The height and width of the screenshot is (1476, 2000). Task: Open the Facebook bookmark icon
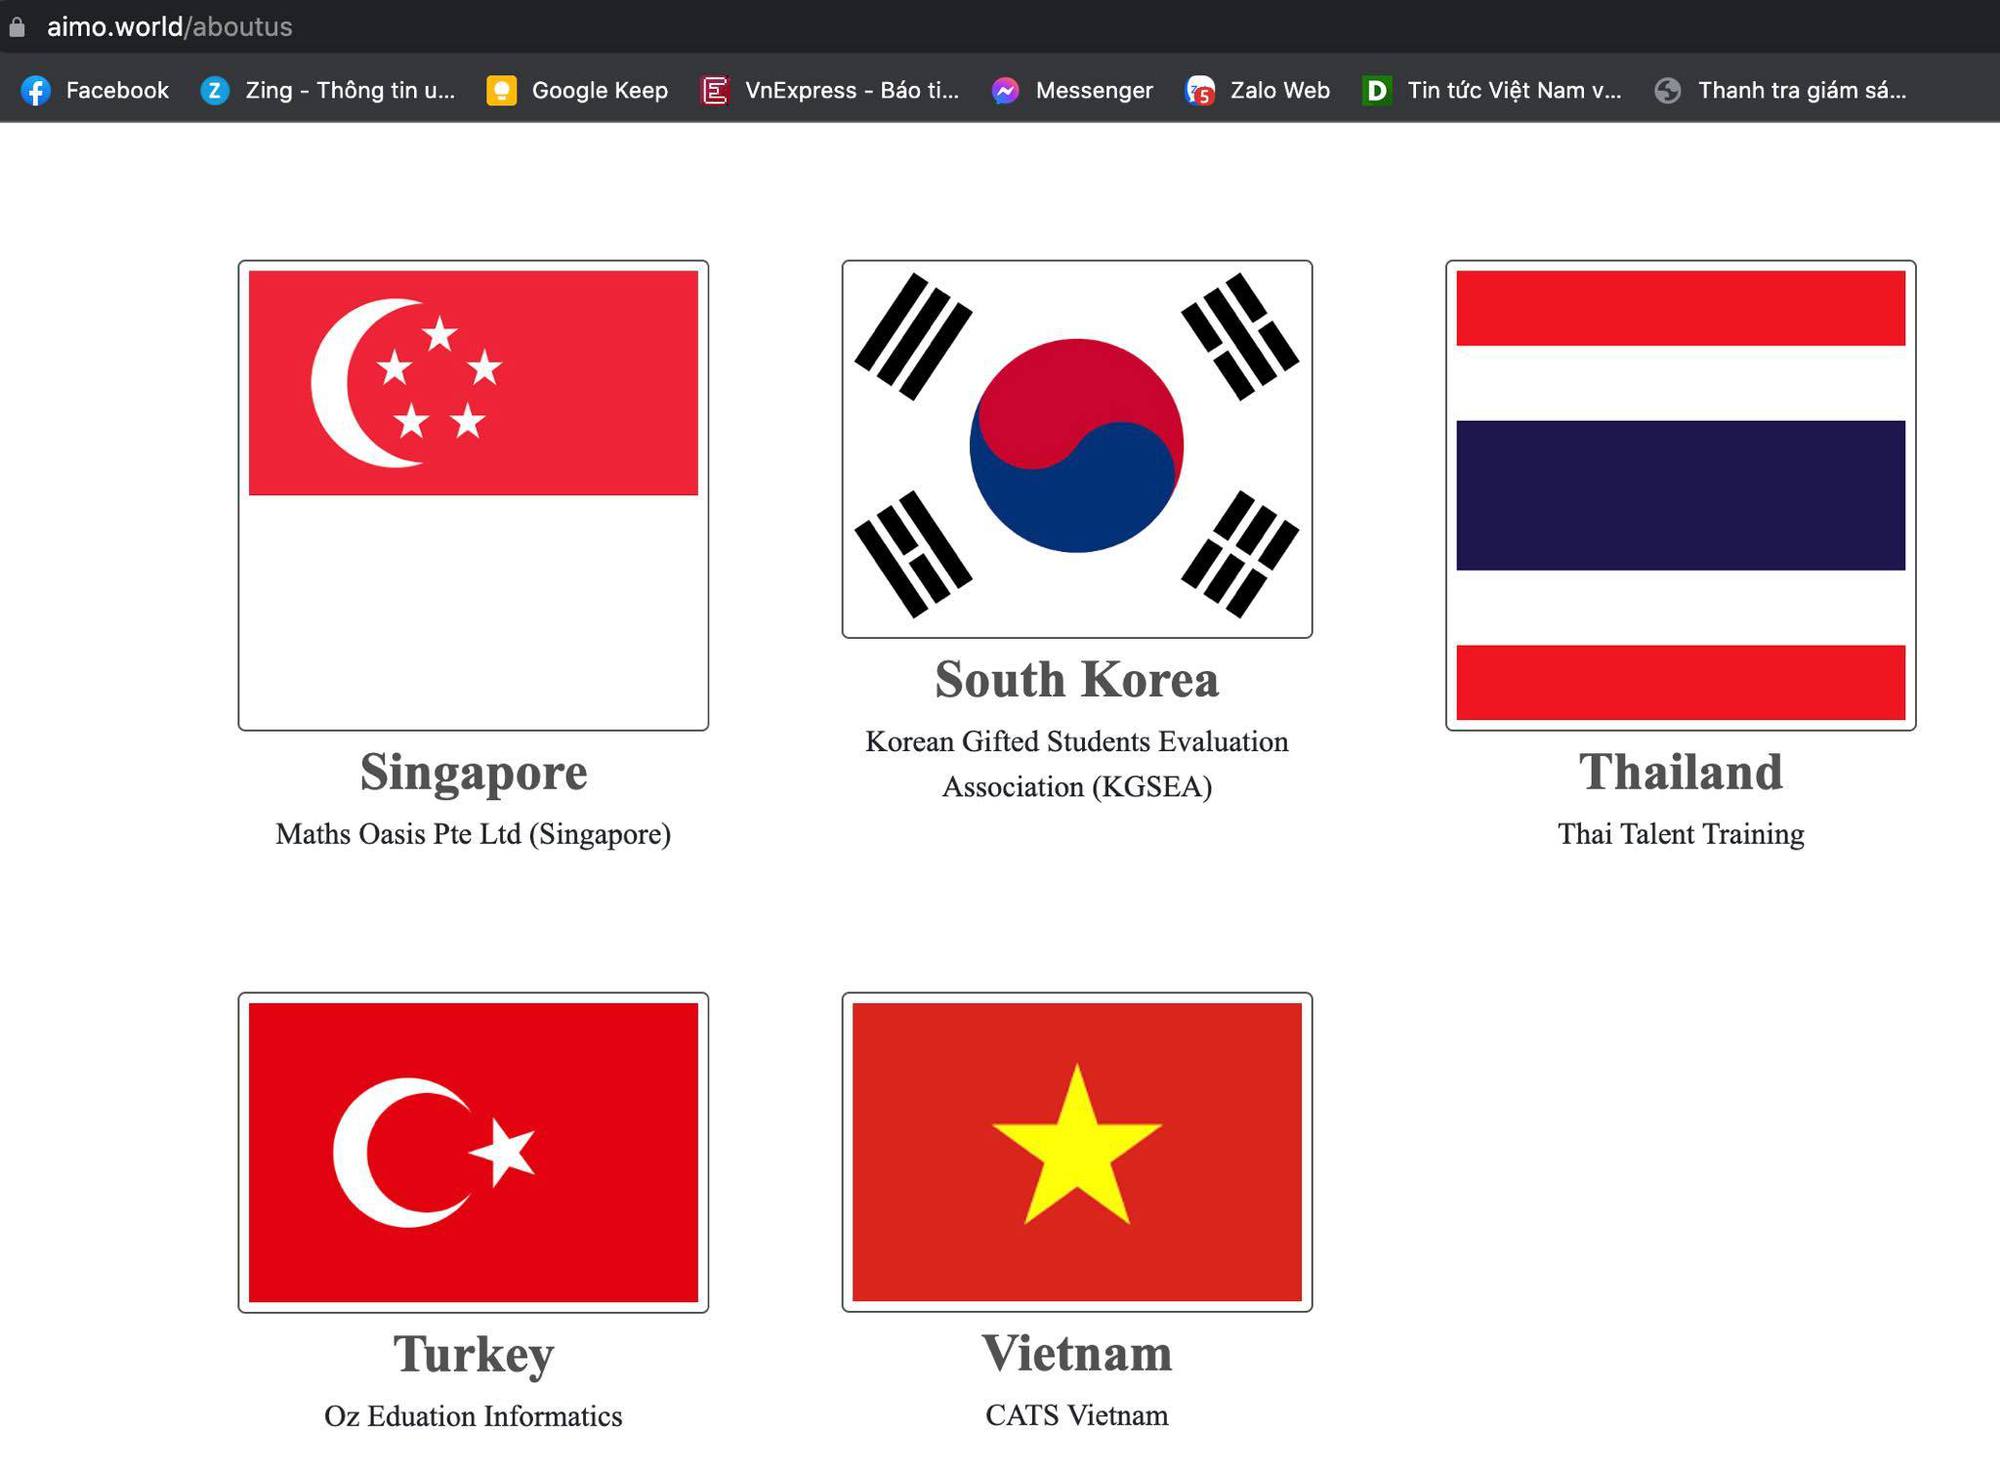click(x=36, y=91)
